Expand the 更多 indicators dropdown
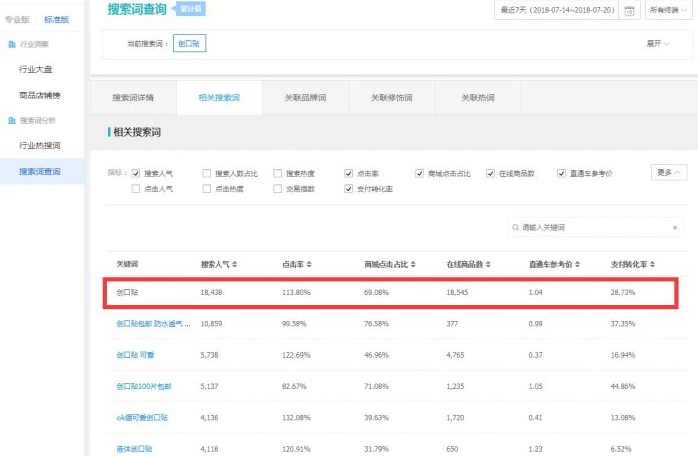 (x=668, y=172)
